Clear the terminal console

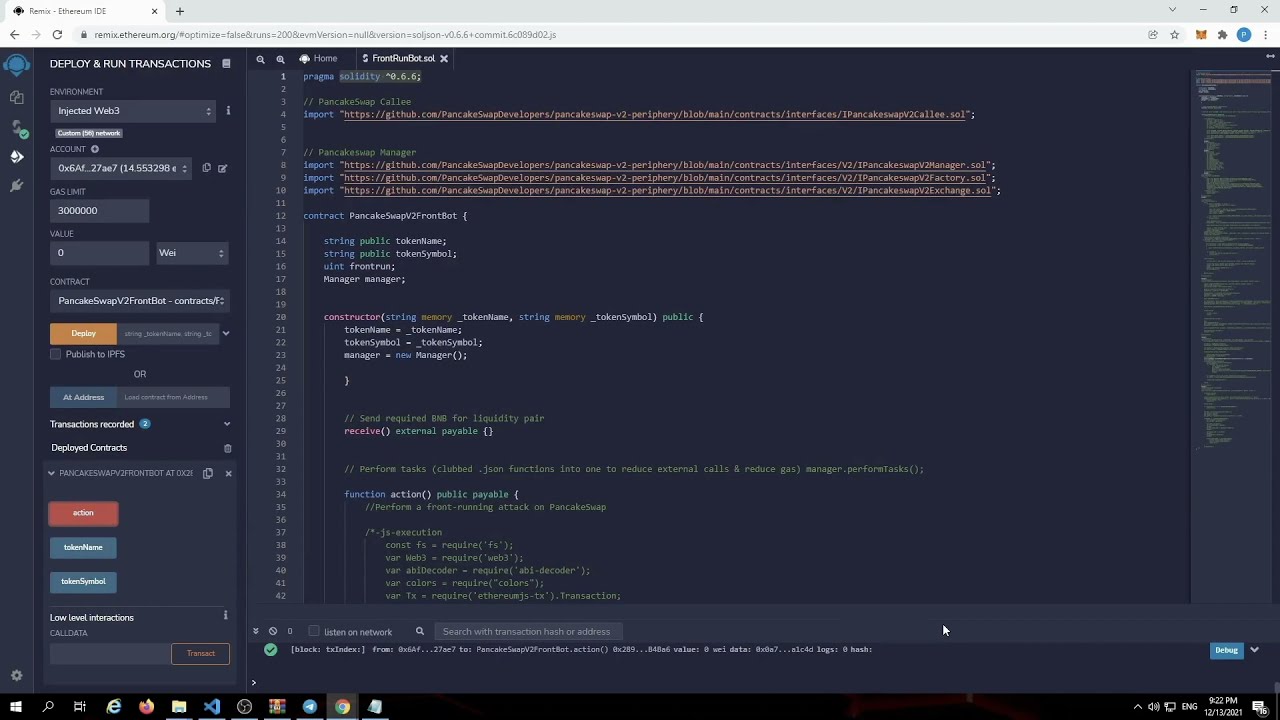click(x=273, y=631)
